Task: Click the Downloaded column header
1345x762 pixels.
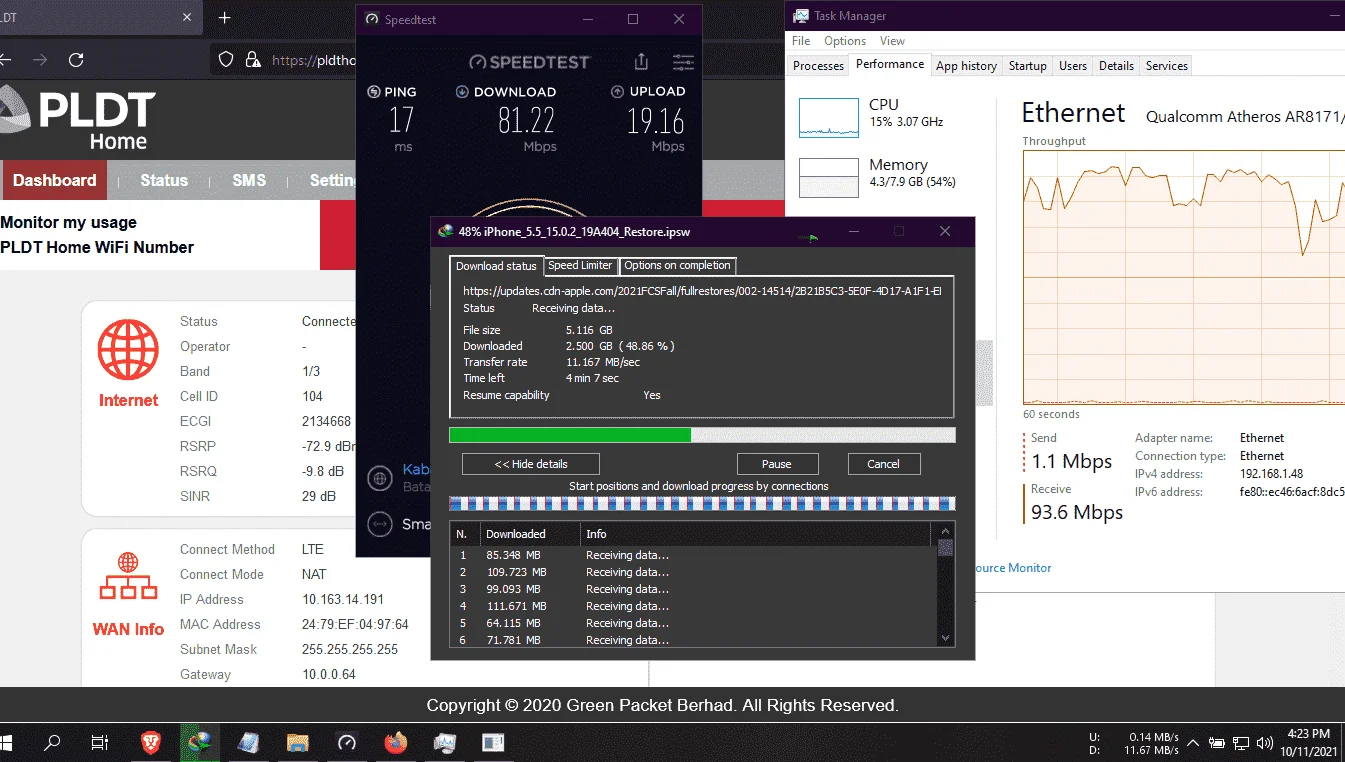Action: 529,534
